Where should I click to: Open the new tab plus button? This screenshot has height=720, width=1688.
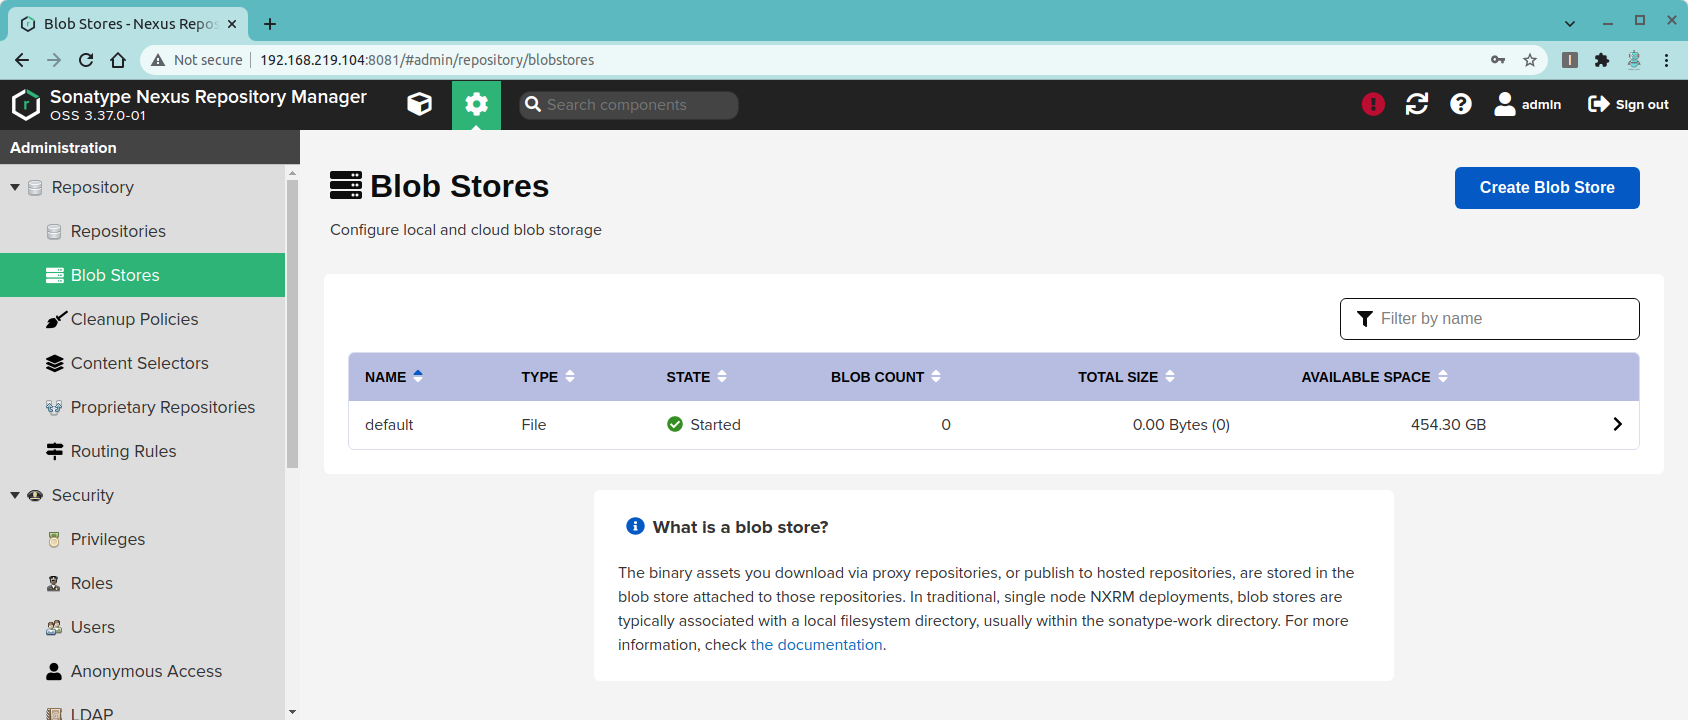tap(270, 23)
